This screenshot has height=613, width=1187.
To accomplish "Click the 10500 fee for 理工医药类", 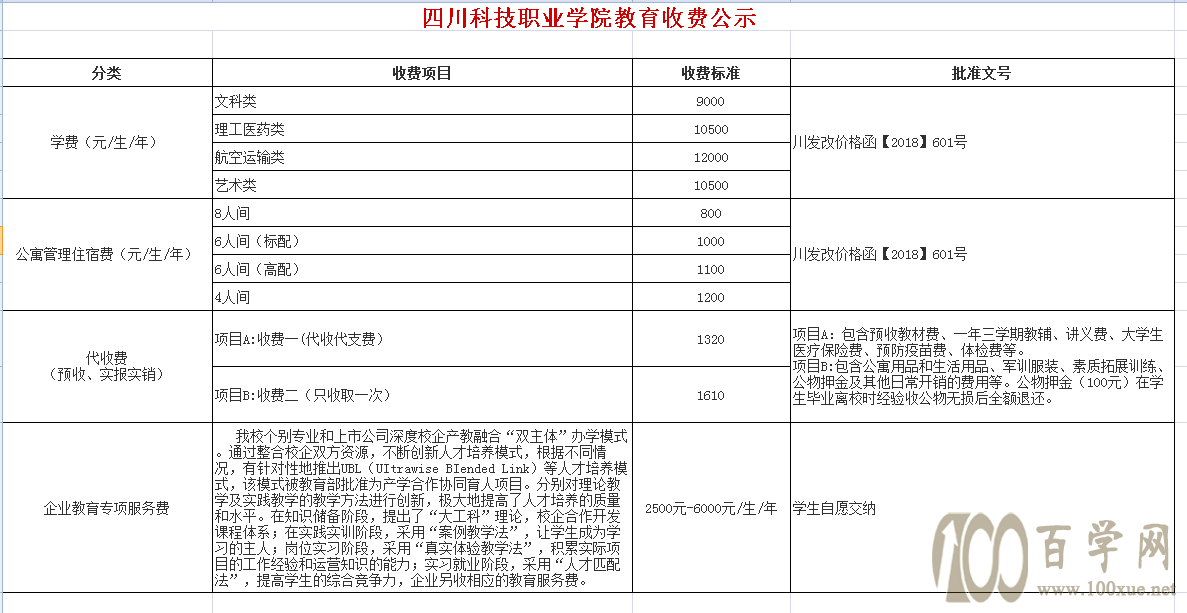I will pos(711,129).
